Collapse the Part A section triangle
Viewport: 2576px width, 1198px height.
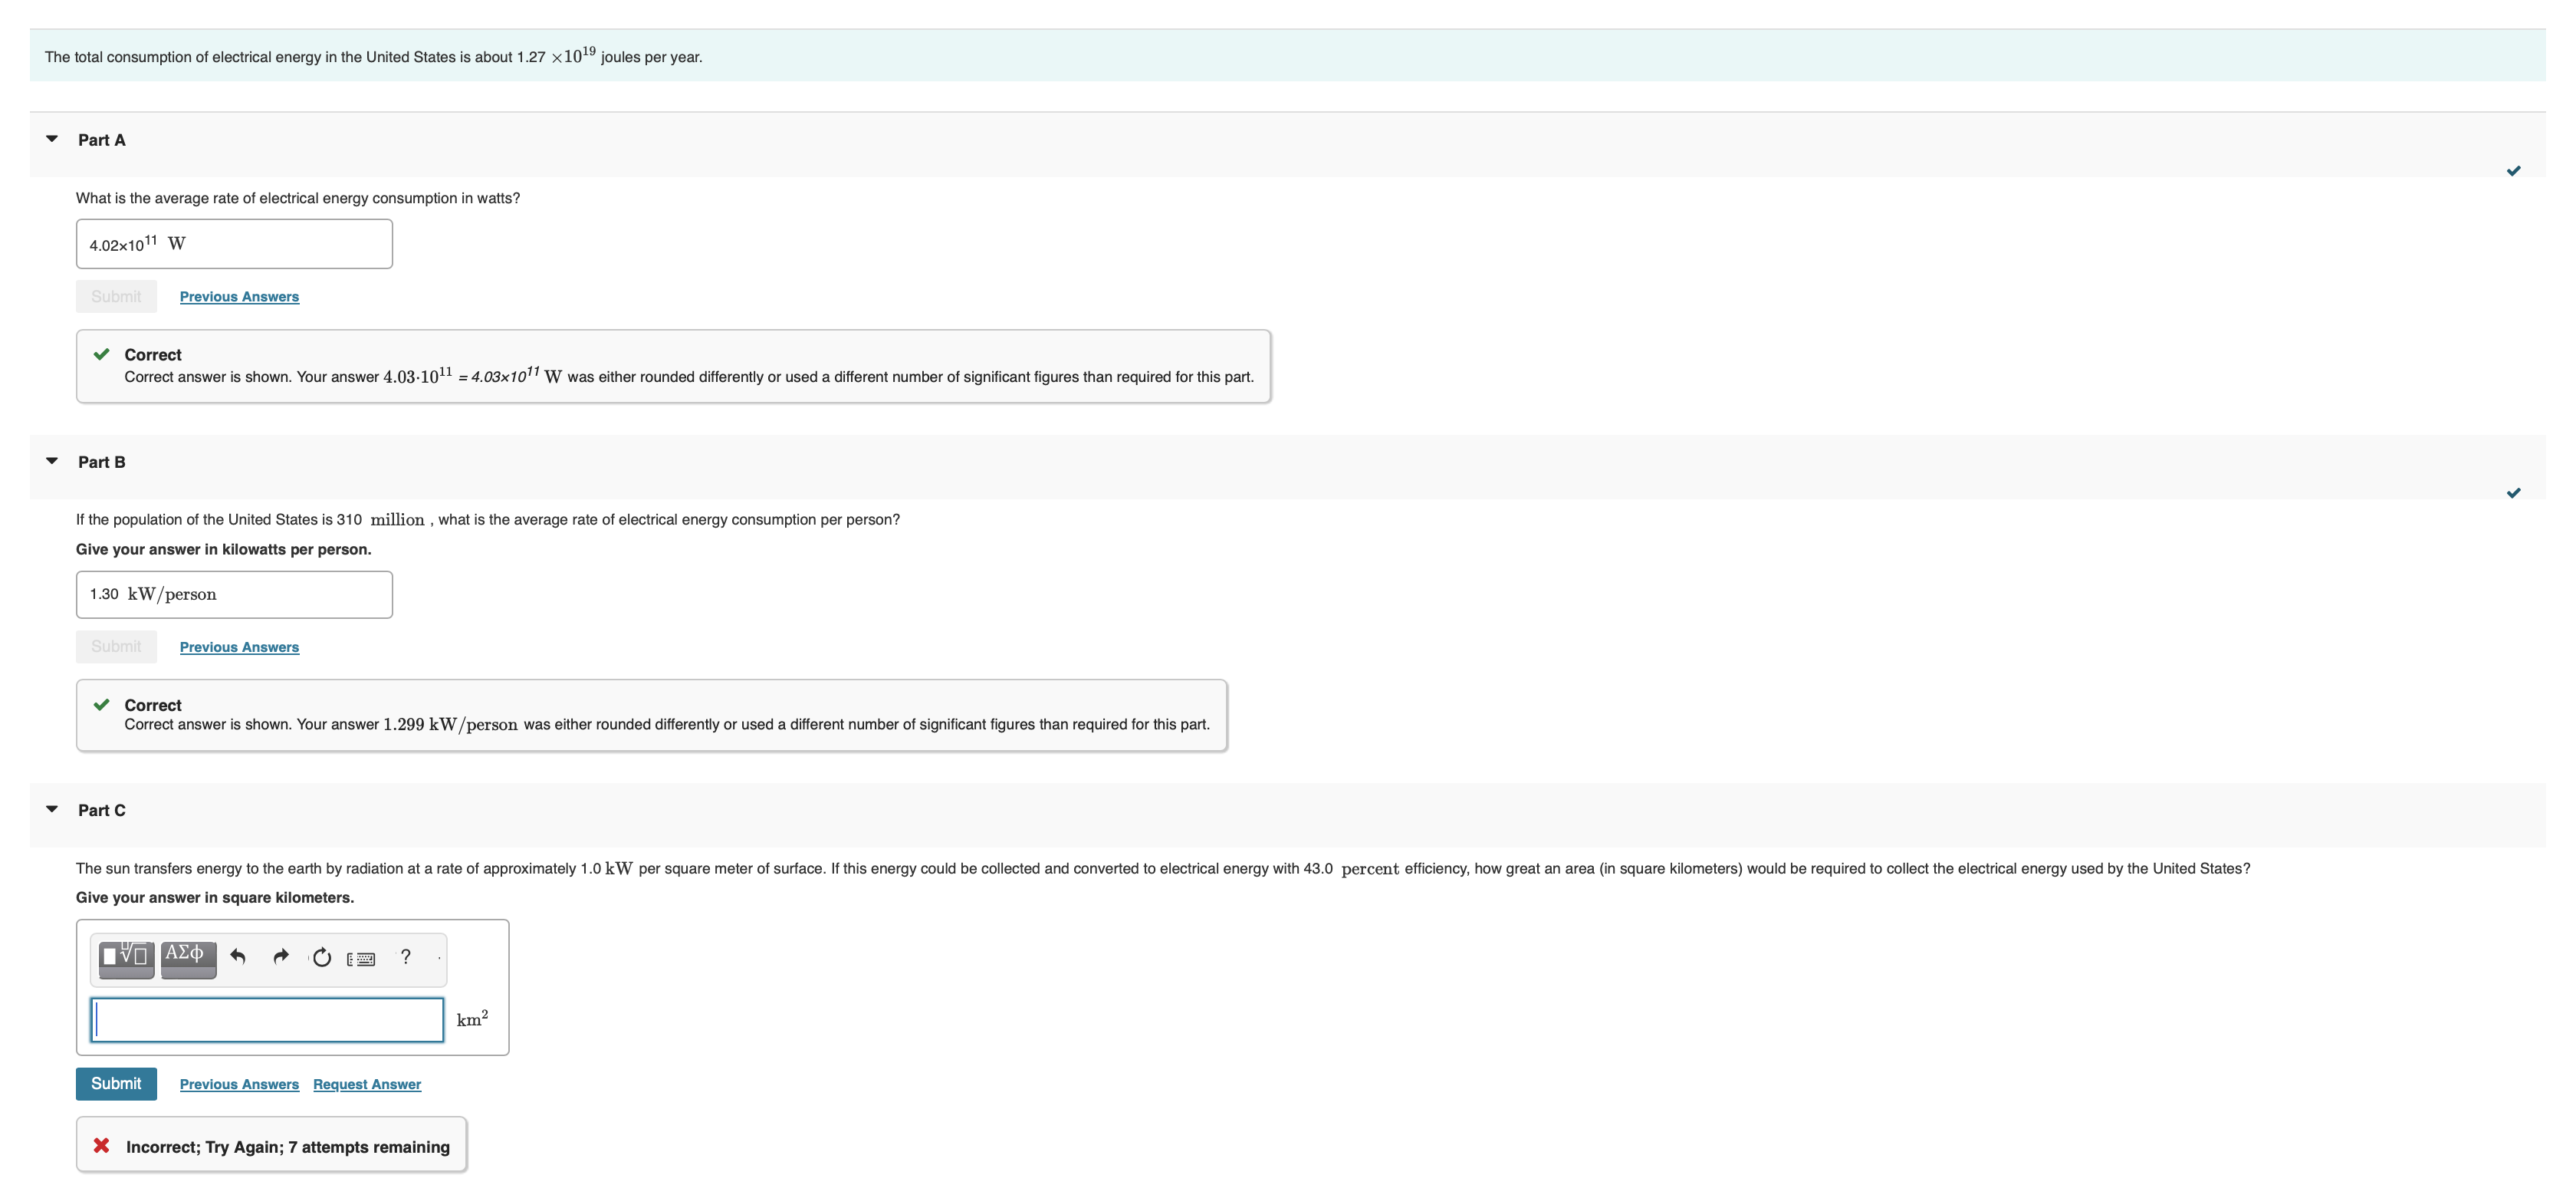pos(52,139)
